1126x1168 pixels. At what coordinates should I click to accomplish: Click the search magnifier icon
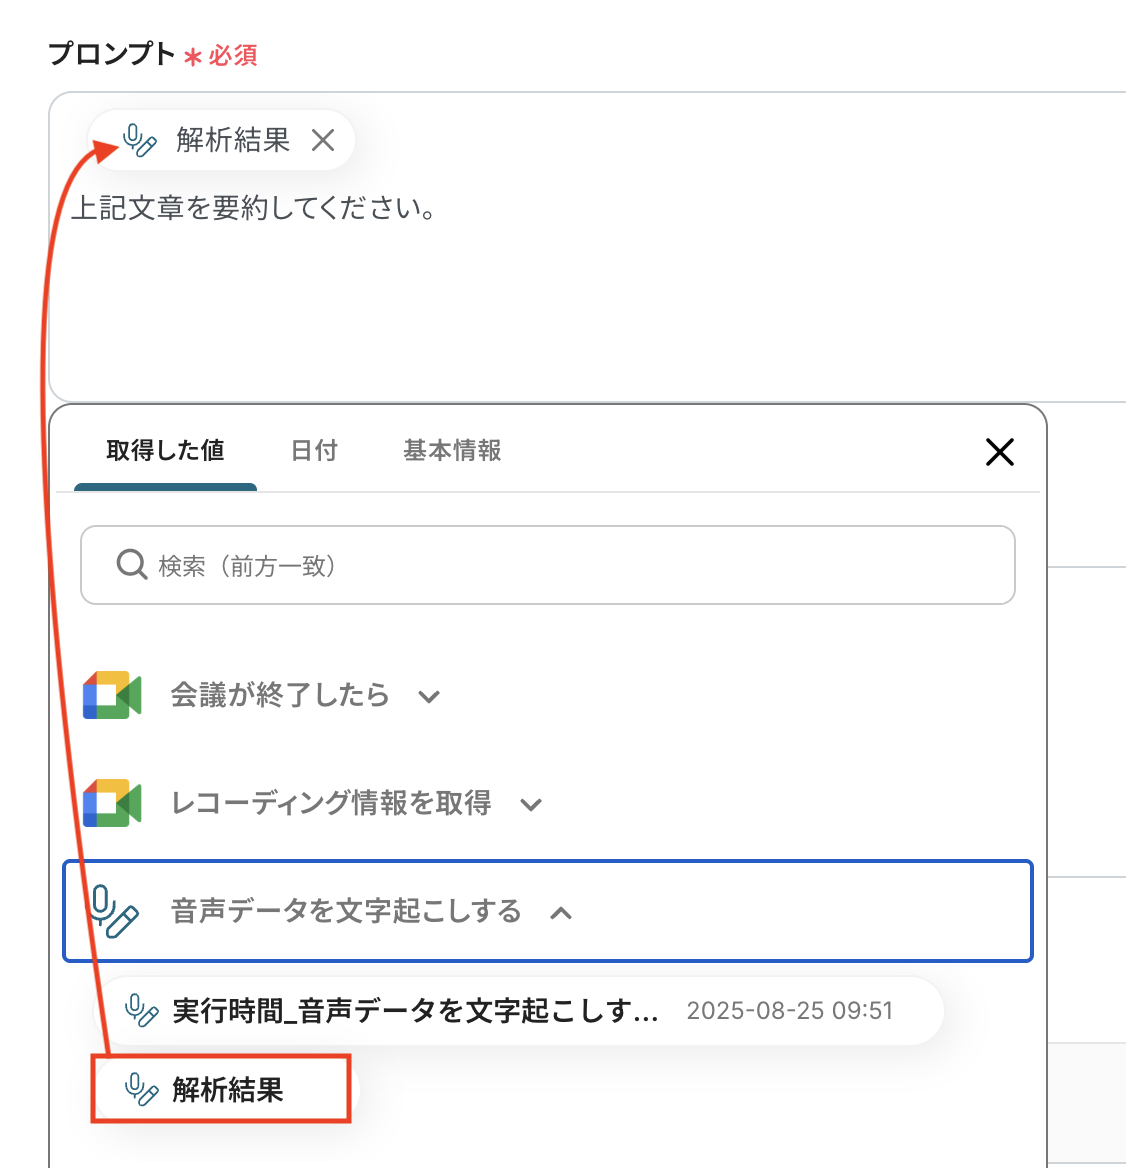(x=132, y=565)
